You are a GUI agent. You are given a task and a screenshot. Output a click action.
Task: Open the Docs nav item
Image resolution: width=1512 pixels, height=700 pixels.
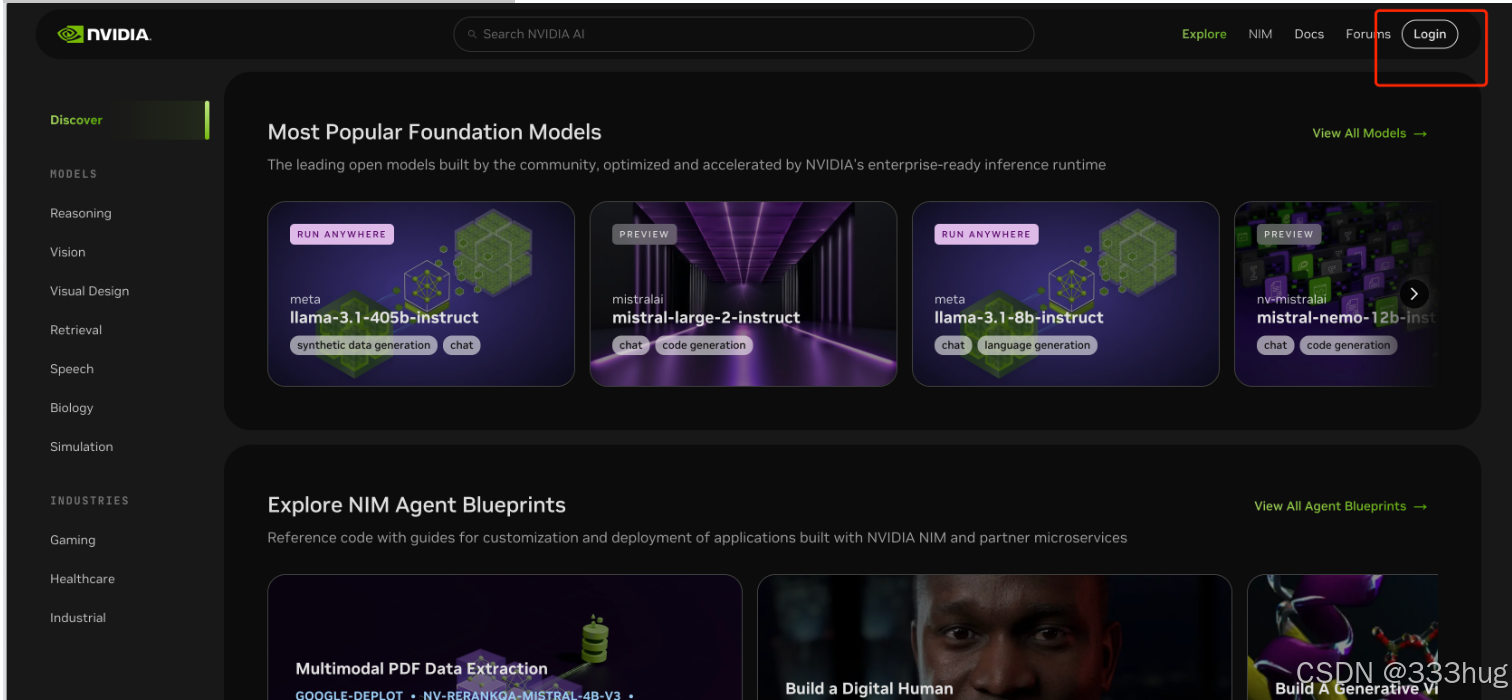click(x=1309, y=34)
